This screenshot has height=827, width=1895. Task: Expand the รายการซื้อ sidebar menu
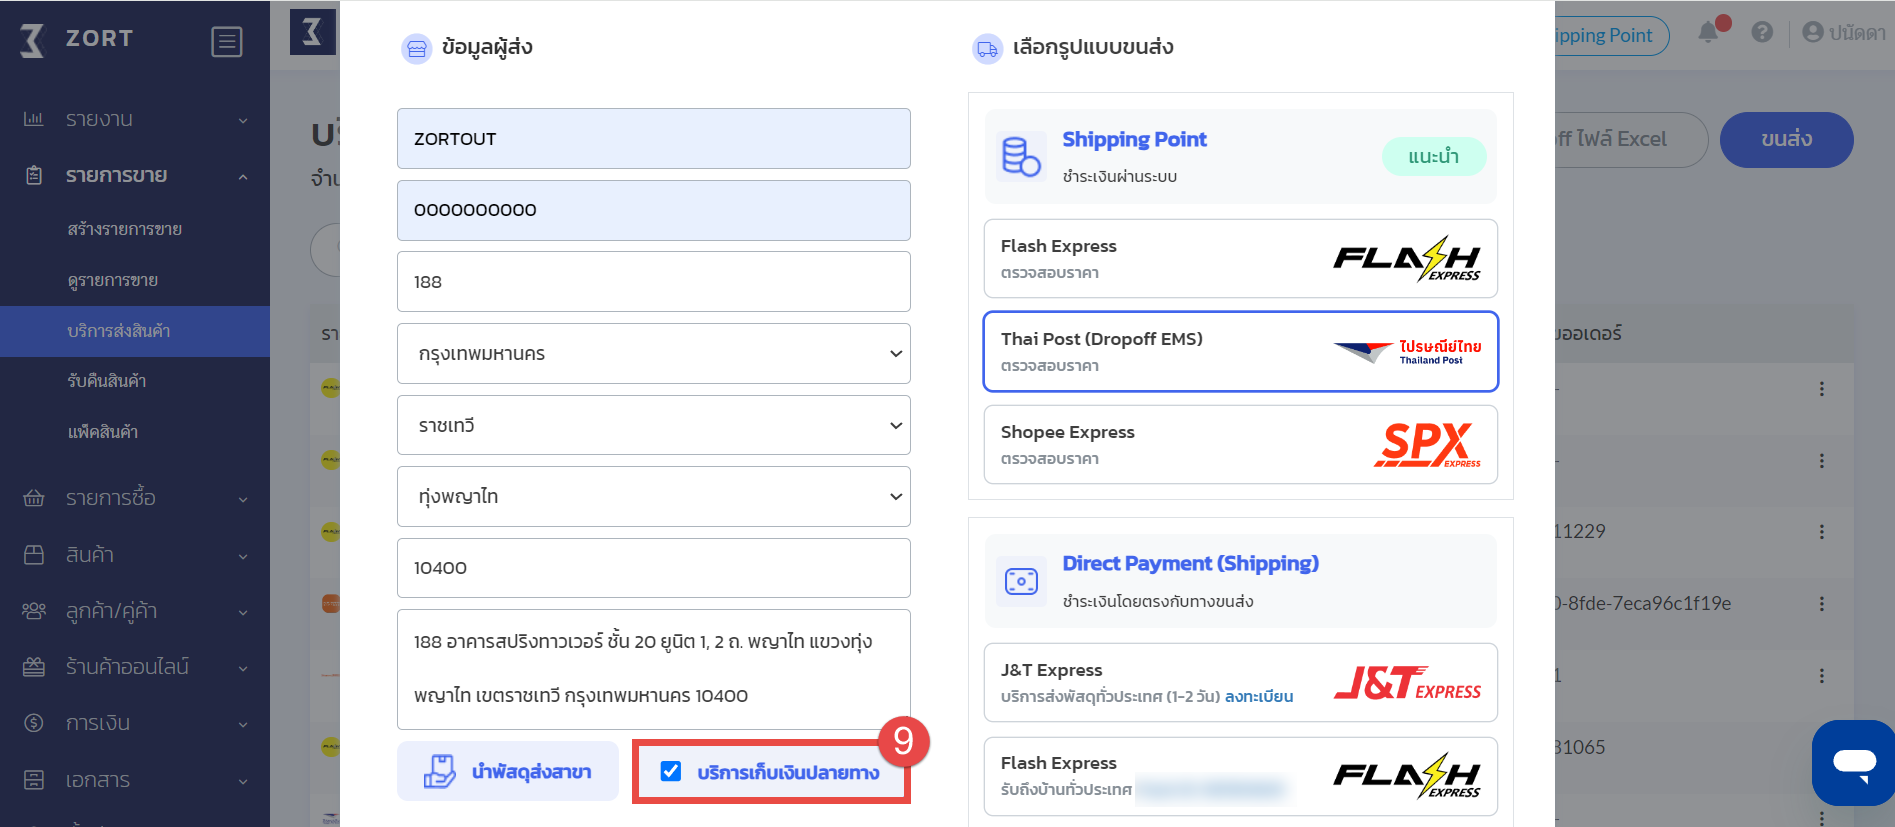135,498
